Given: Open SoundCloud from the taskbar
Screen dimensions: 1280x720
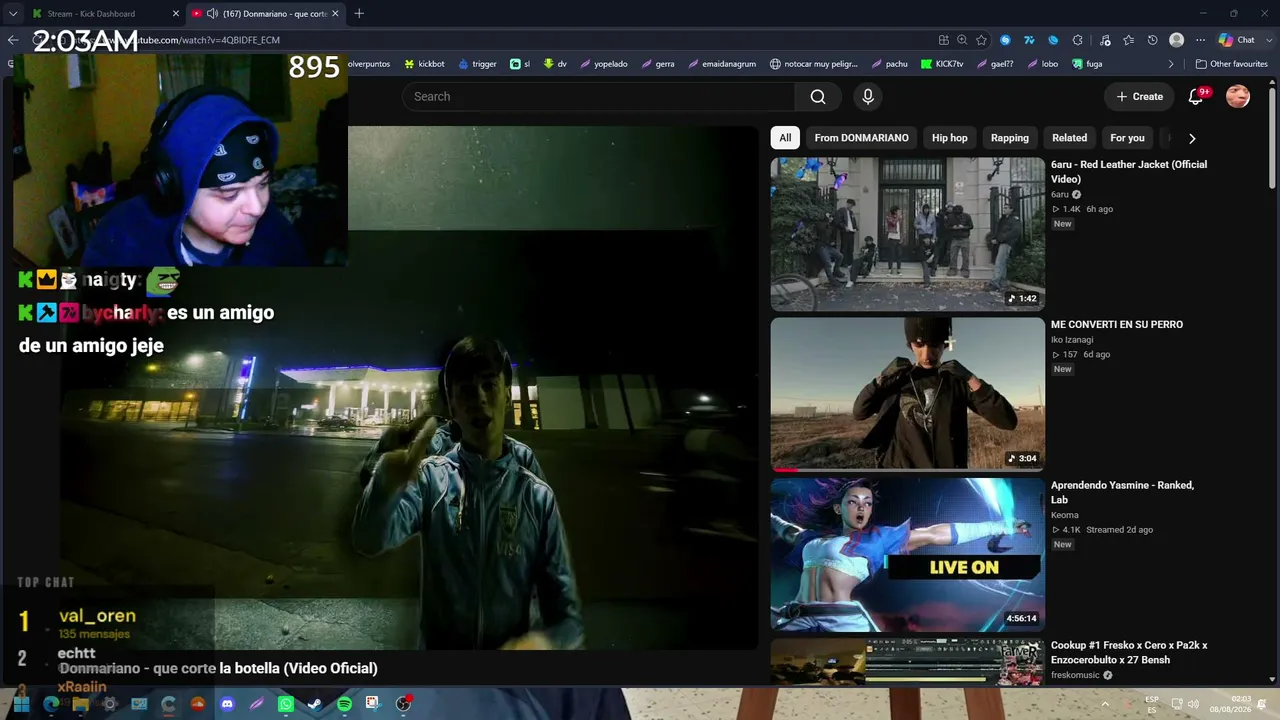Looking at the screenshot, I should pos(198,704).
